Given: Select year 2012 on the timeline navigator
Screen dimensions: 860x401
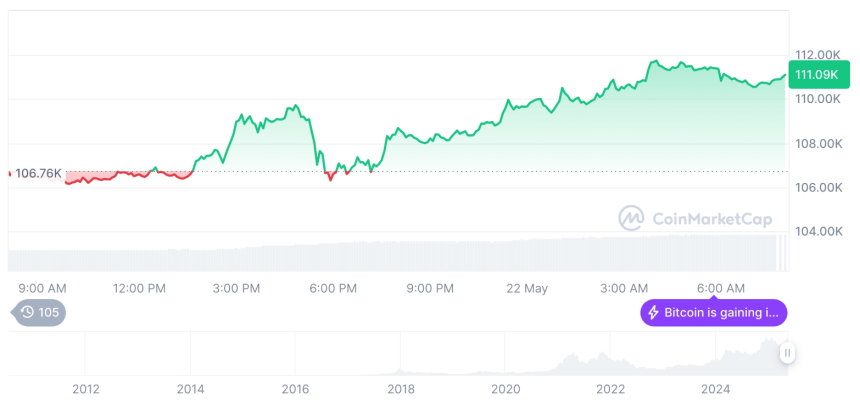Looking at the screenshot, I should point(86,388).
